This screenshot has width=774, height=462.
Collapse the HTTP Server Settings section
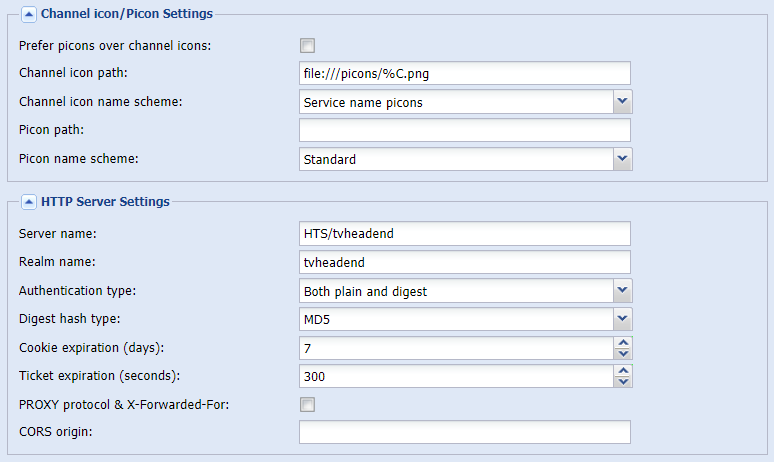coord(29,202)
